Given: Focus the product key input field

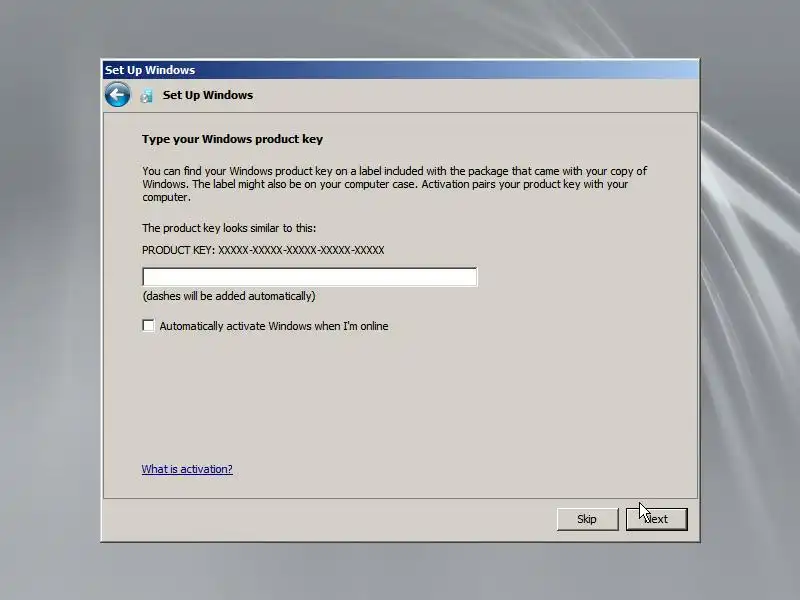Looking at the screenshot, I should 310,277.
